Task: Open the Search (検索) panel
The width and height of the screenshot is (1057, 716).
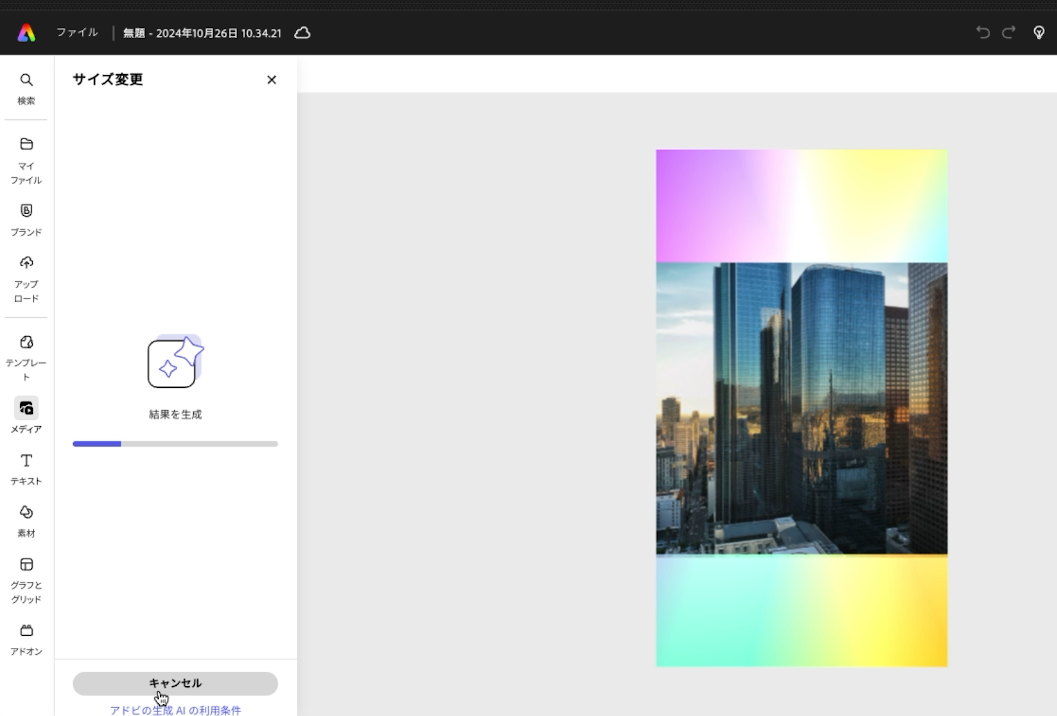Action: coord(26,88)
